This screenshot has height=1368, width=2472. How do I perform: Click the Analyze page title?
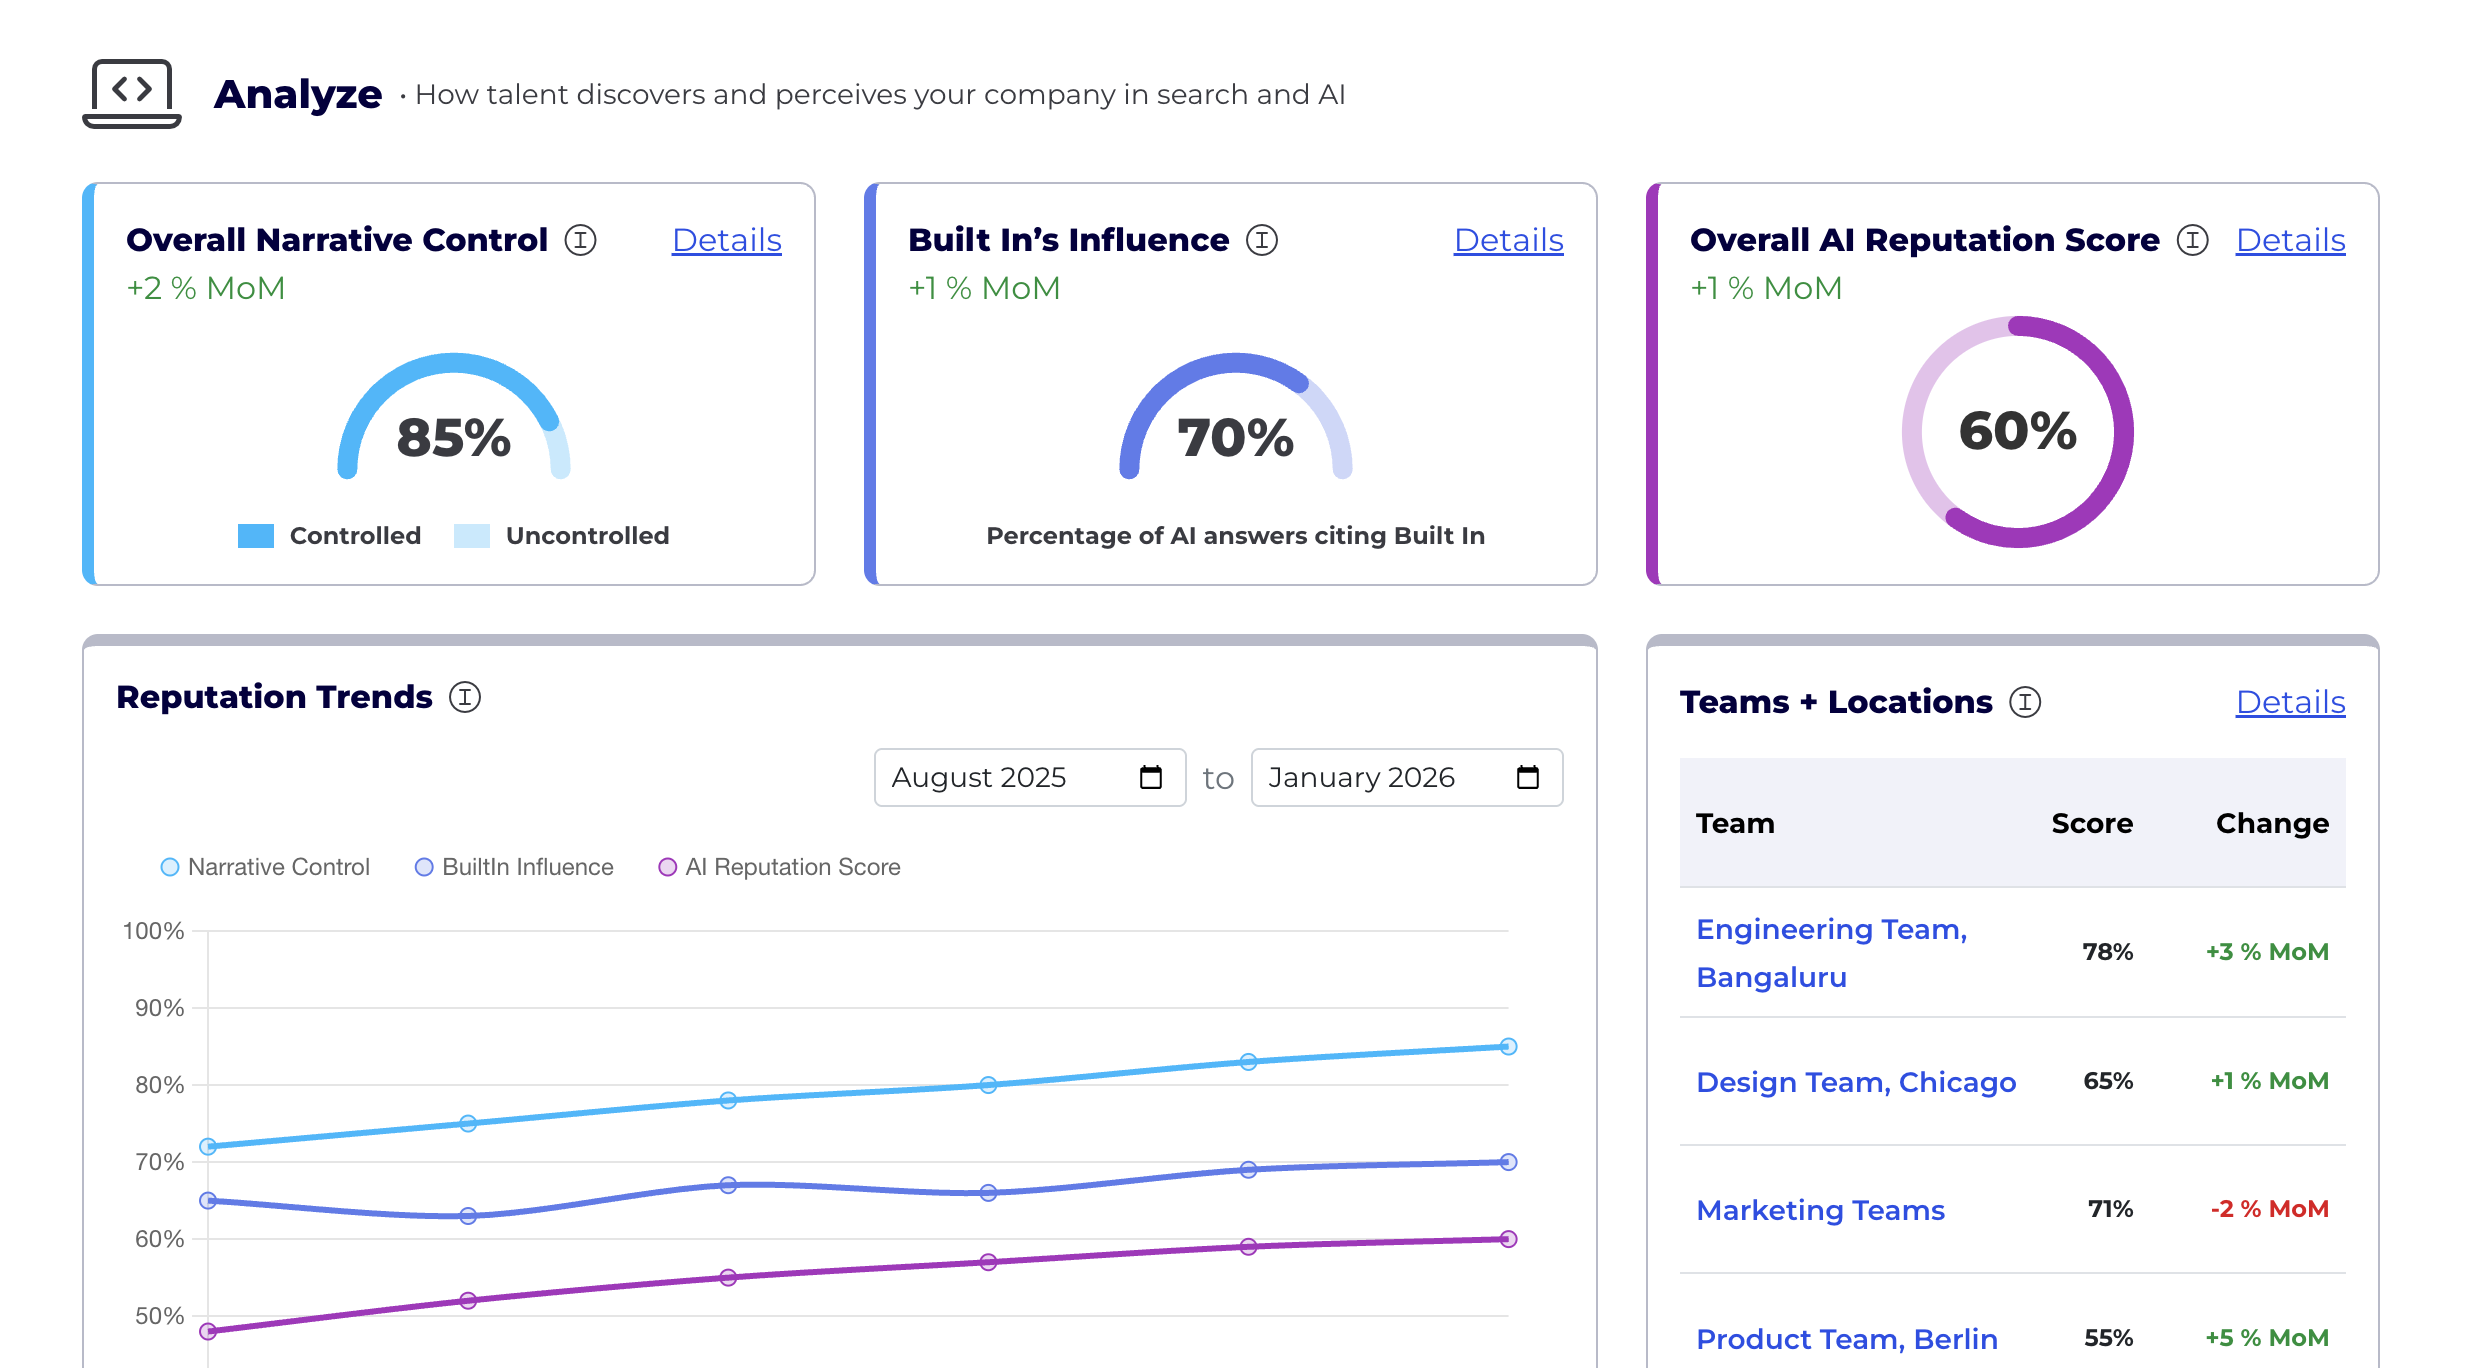point(298,94)
